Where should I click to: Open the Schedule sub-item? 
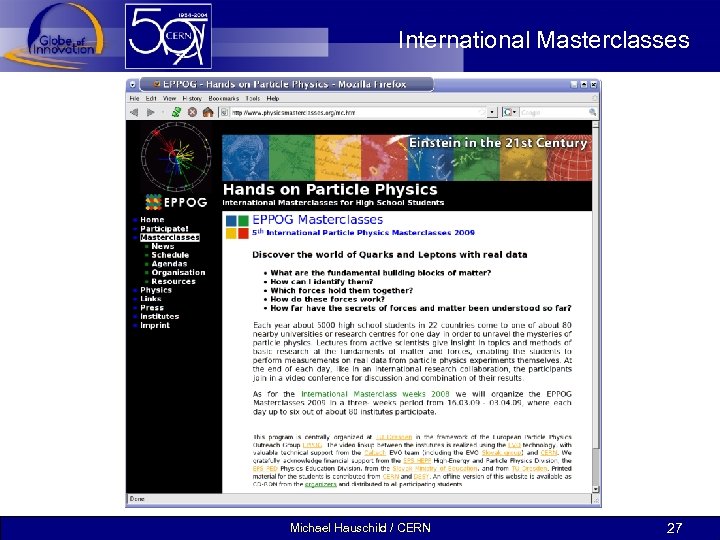click(170, 255)
